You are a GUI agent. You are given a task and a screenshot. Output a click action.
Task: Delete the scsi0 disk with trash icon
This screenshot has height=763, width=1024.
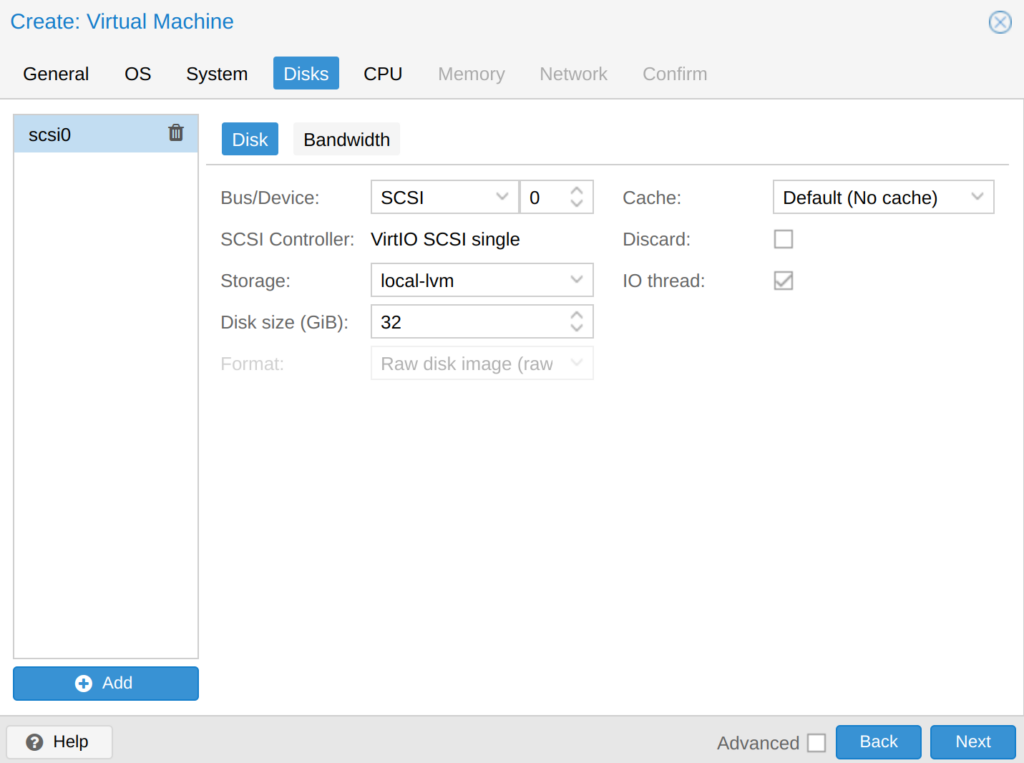tap(176, 133)
